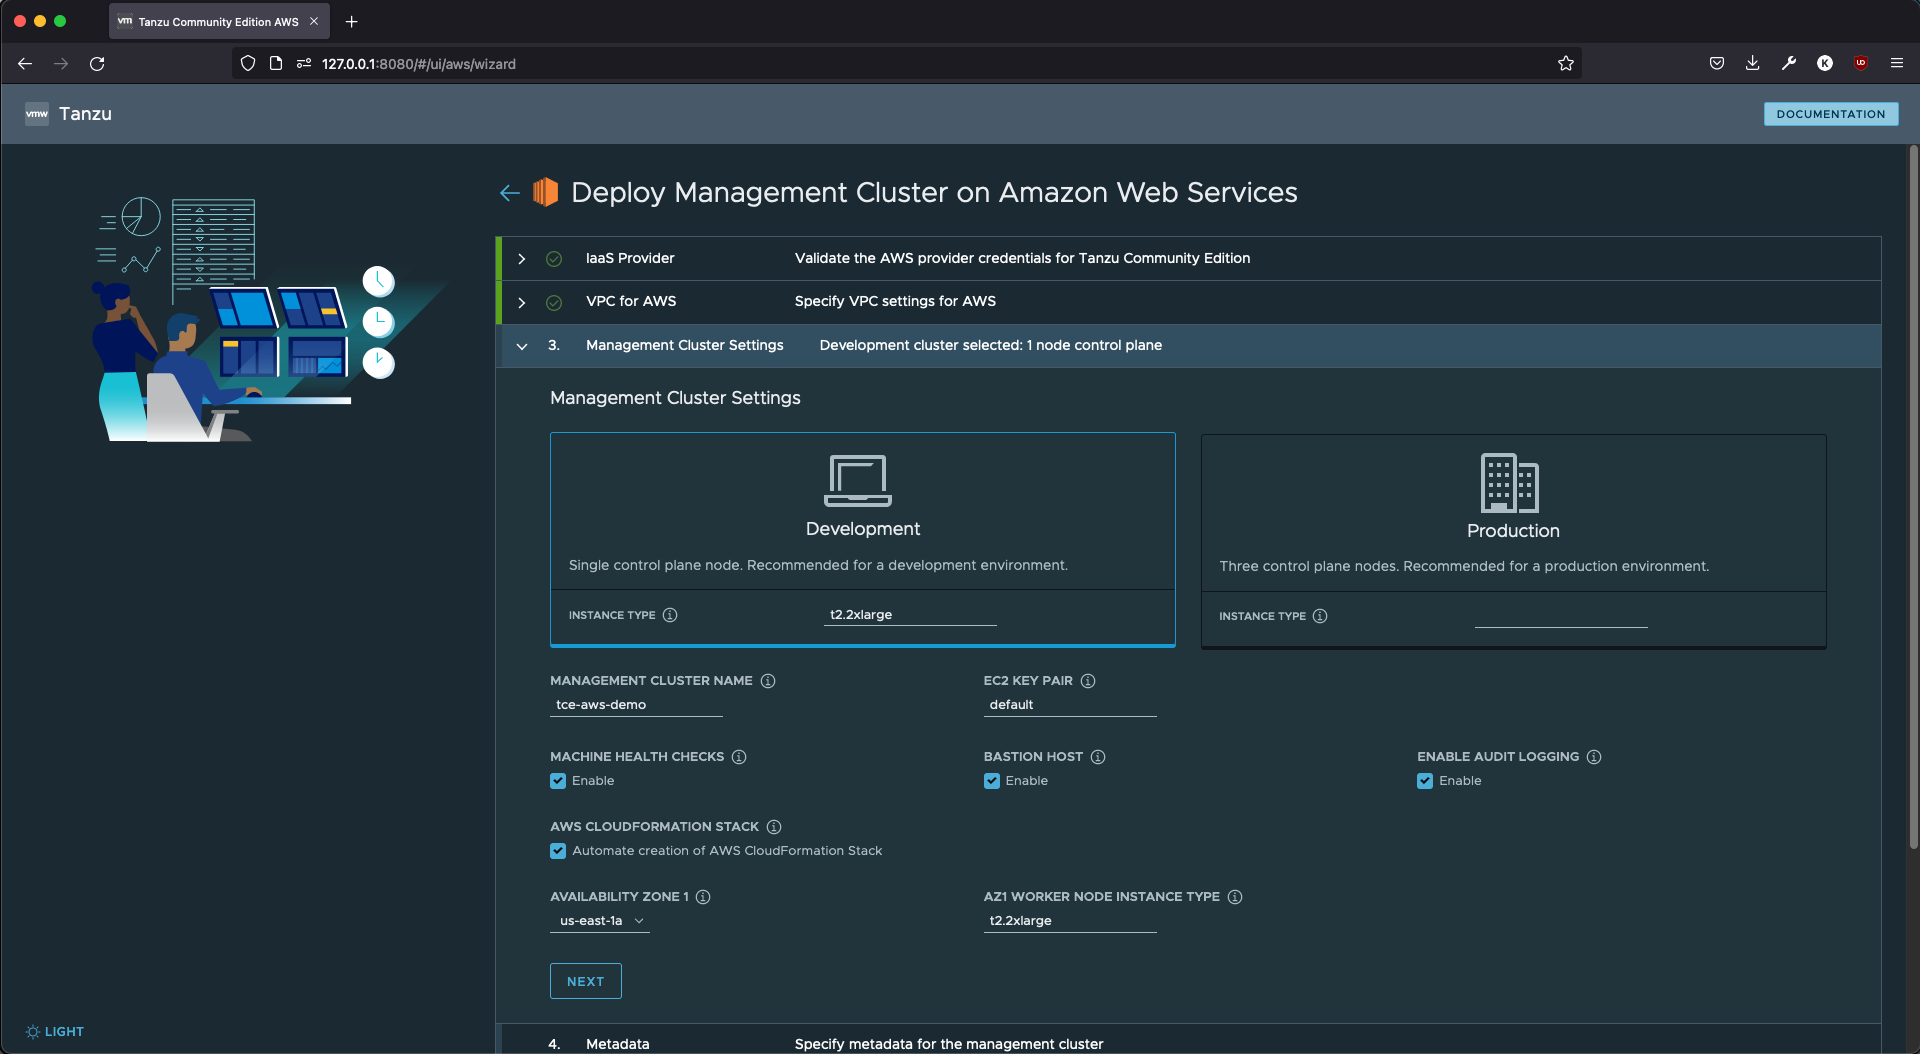
Task: Open AZ1 Worker Node Instance Type field
Action: pyautogui.click(x=1070, y=921)
